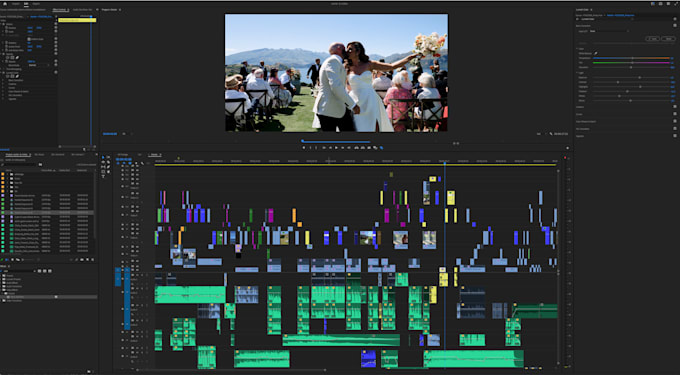The width and height of the screenshot is (680, 375).
Task: Select the Slip tool
Action: click(x=103, y=167)
